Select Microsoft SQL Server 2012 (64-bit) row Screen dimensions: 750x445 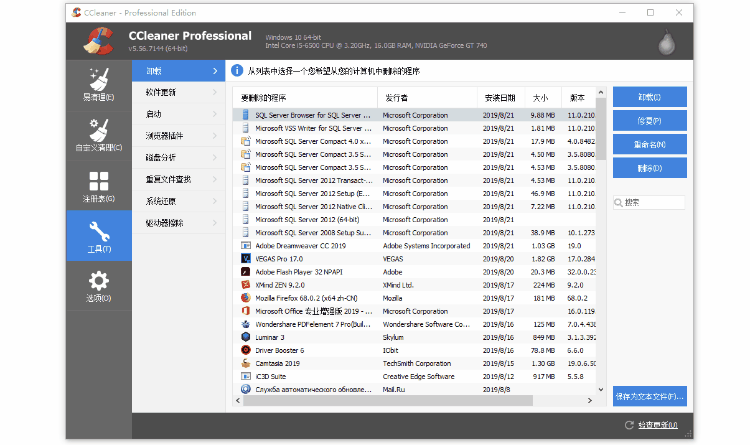point(414,220)
